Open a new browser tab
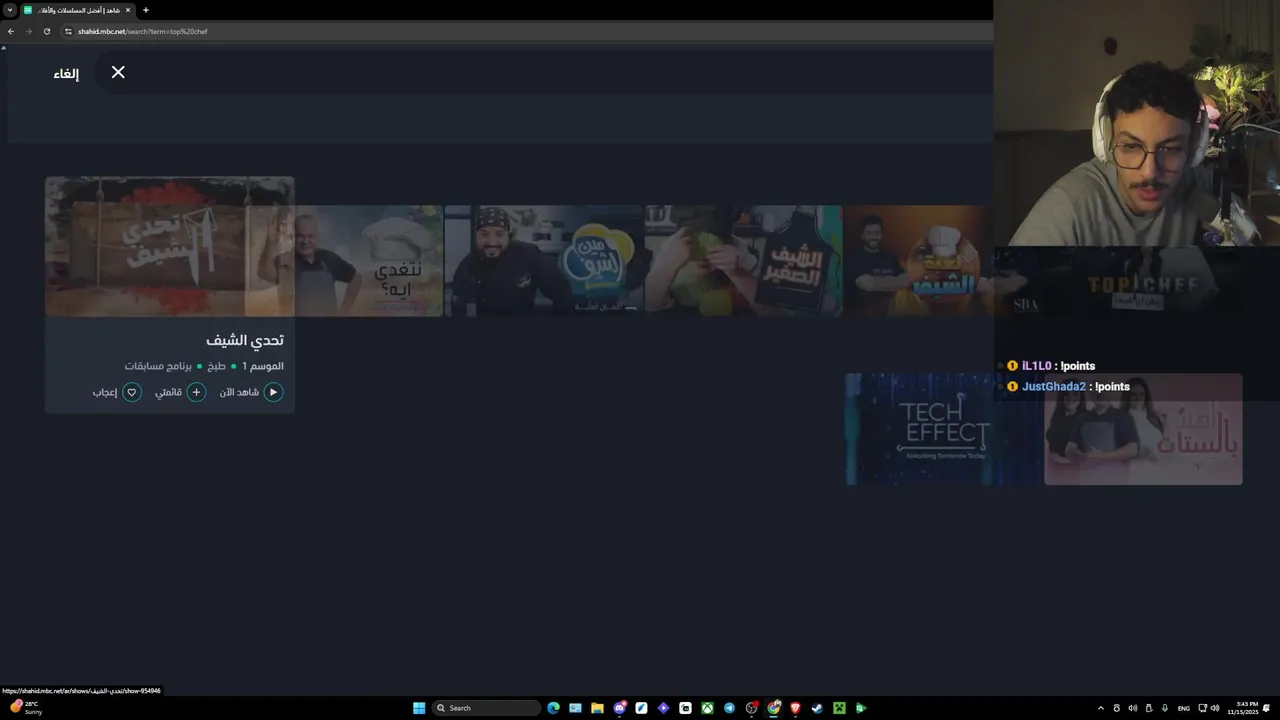 146,10
